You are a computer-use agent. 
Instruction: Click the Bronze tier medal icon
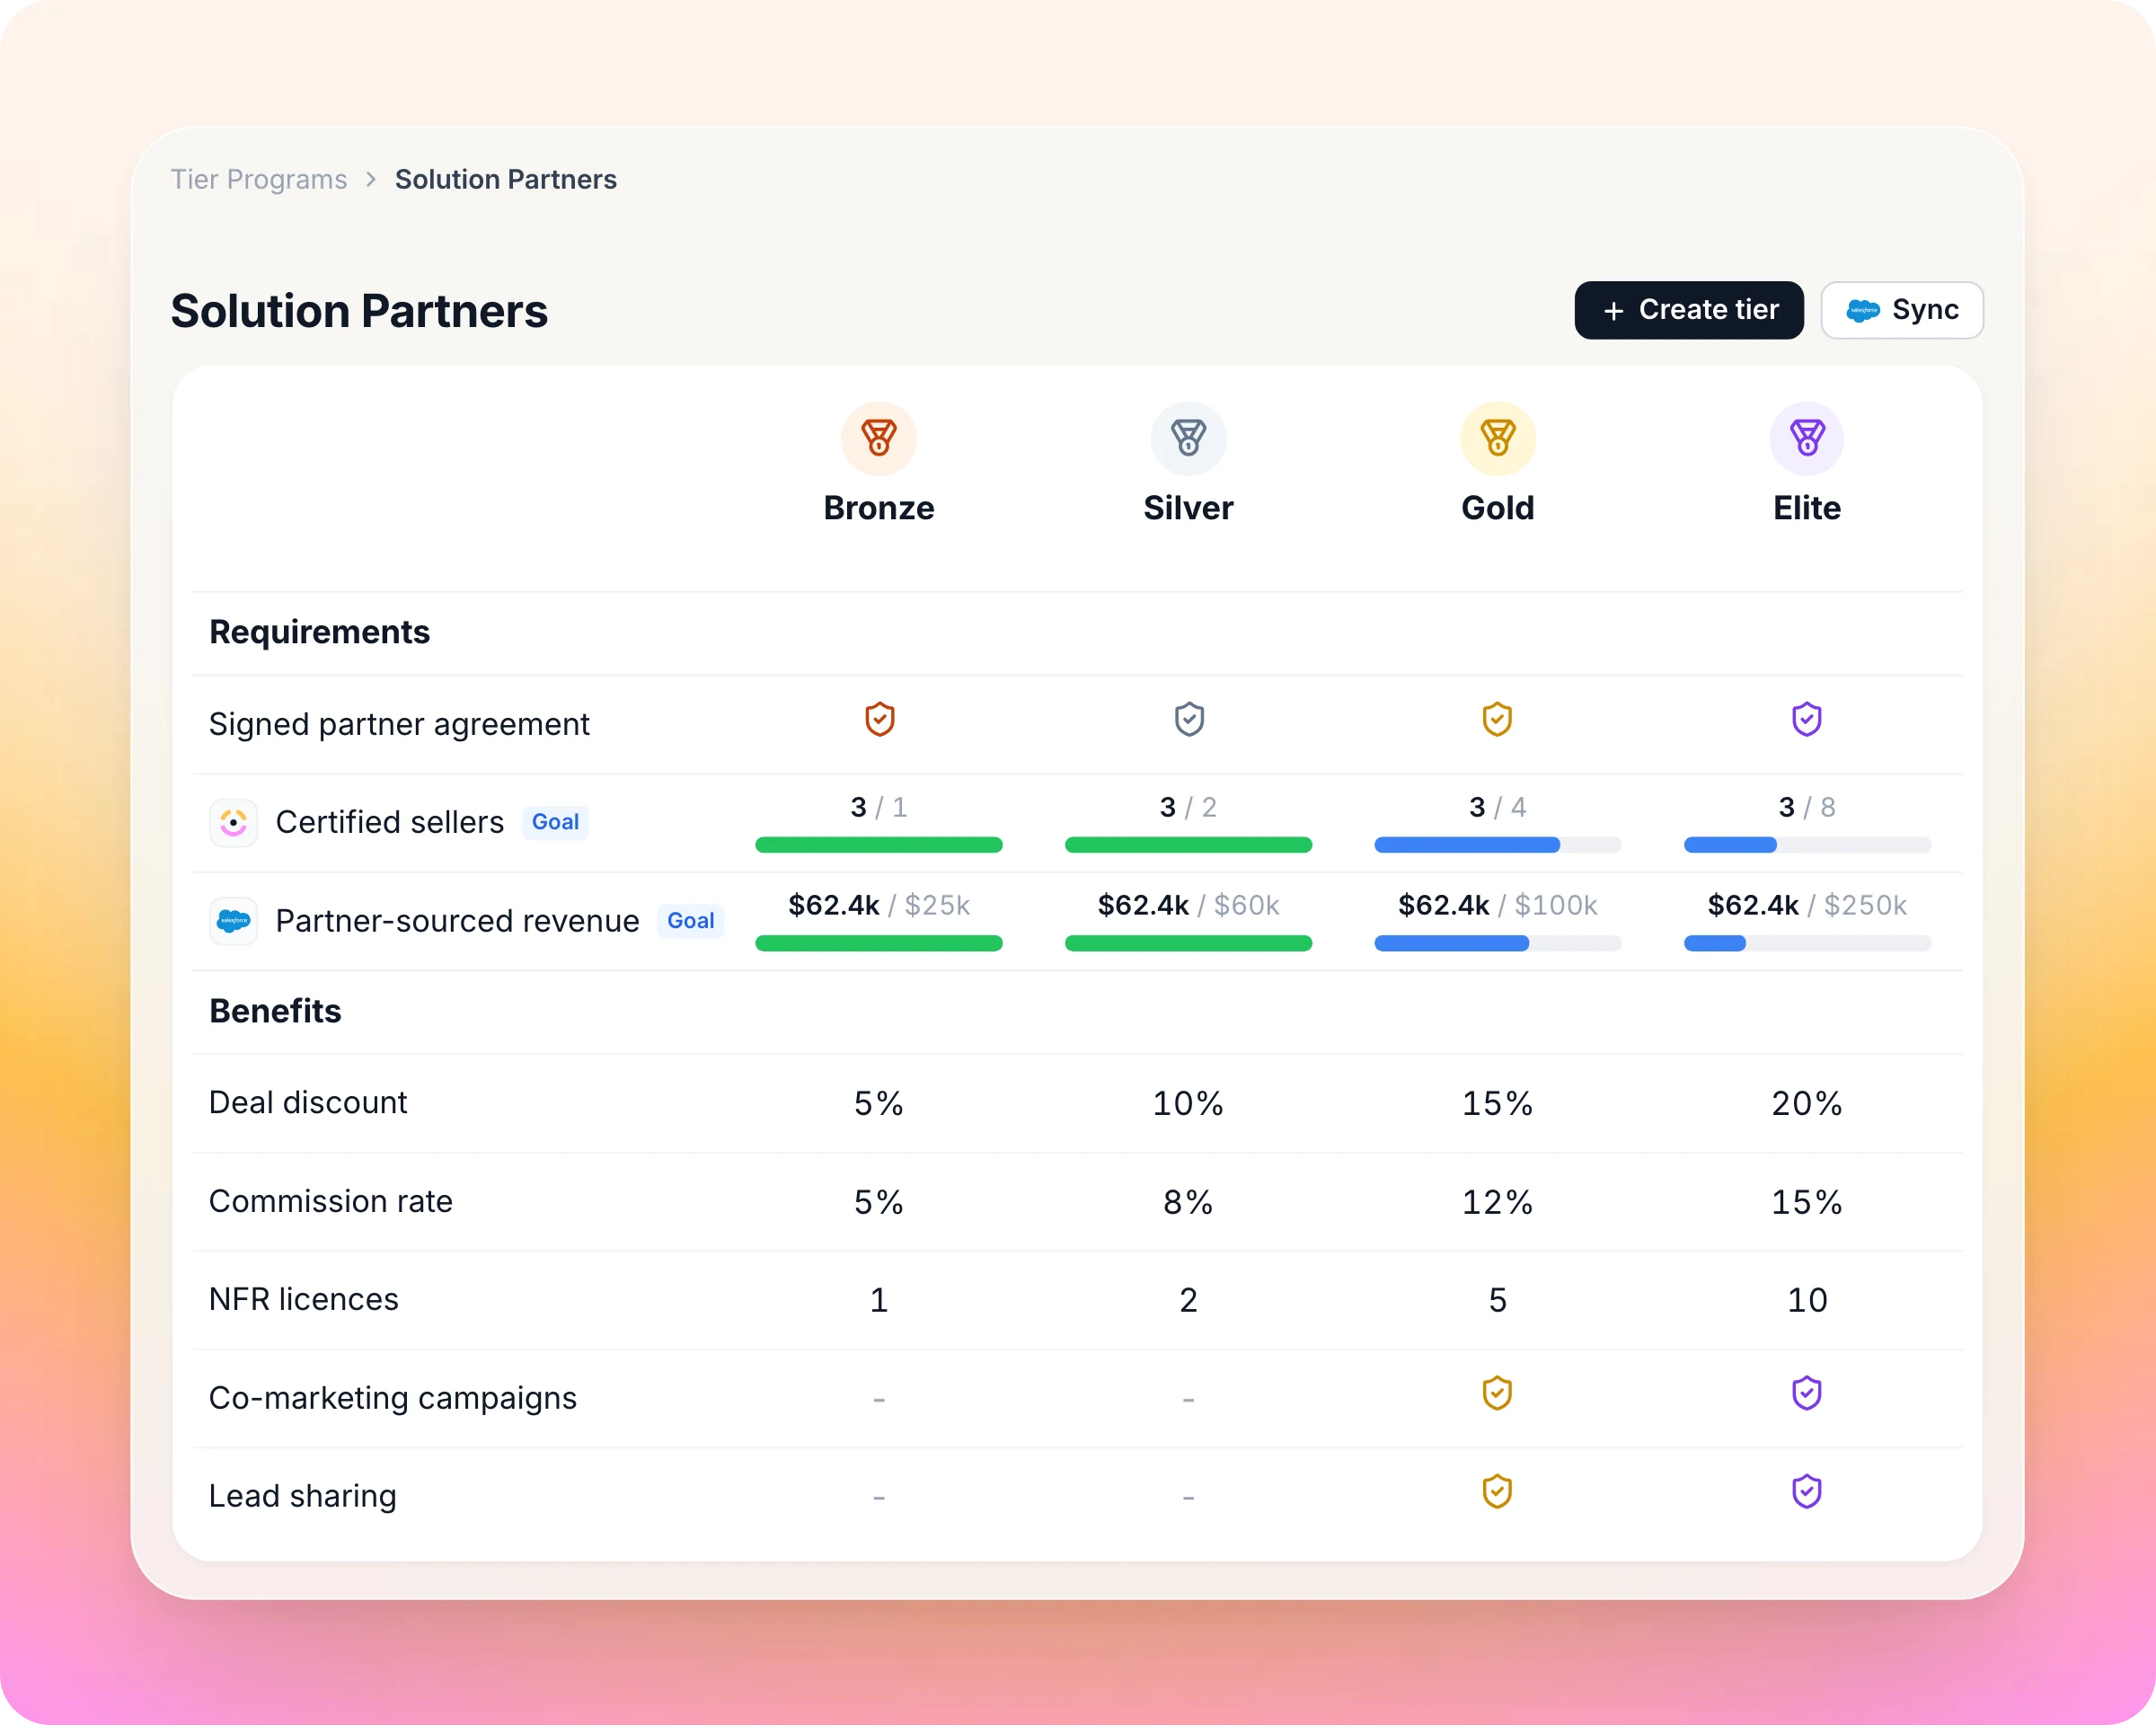pyautogui.click(x=878, y=438)
